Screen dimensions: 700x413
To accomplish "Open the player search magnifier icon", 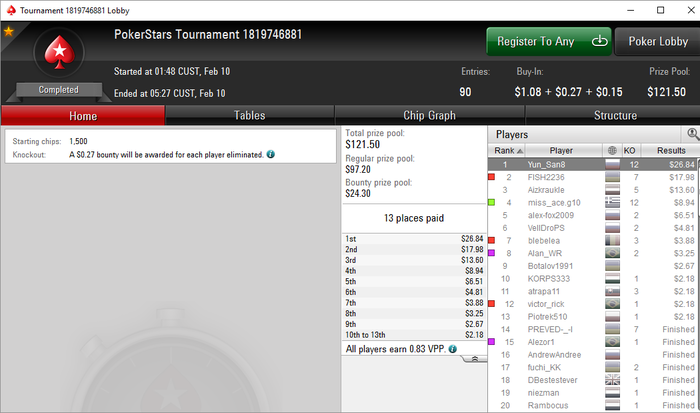I will pos(692,134).
